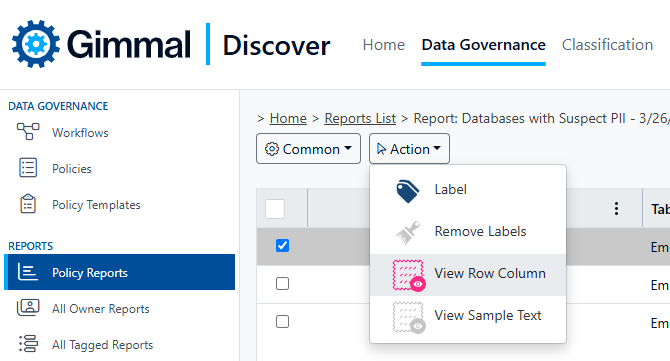Go to the Home top tab
The image size is (670, 361).
[384, 45]
